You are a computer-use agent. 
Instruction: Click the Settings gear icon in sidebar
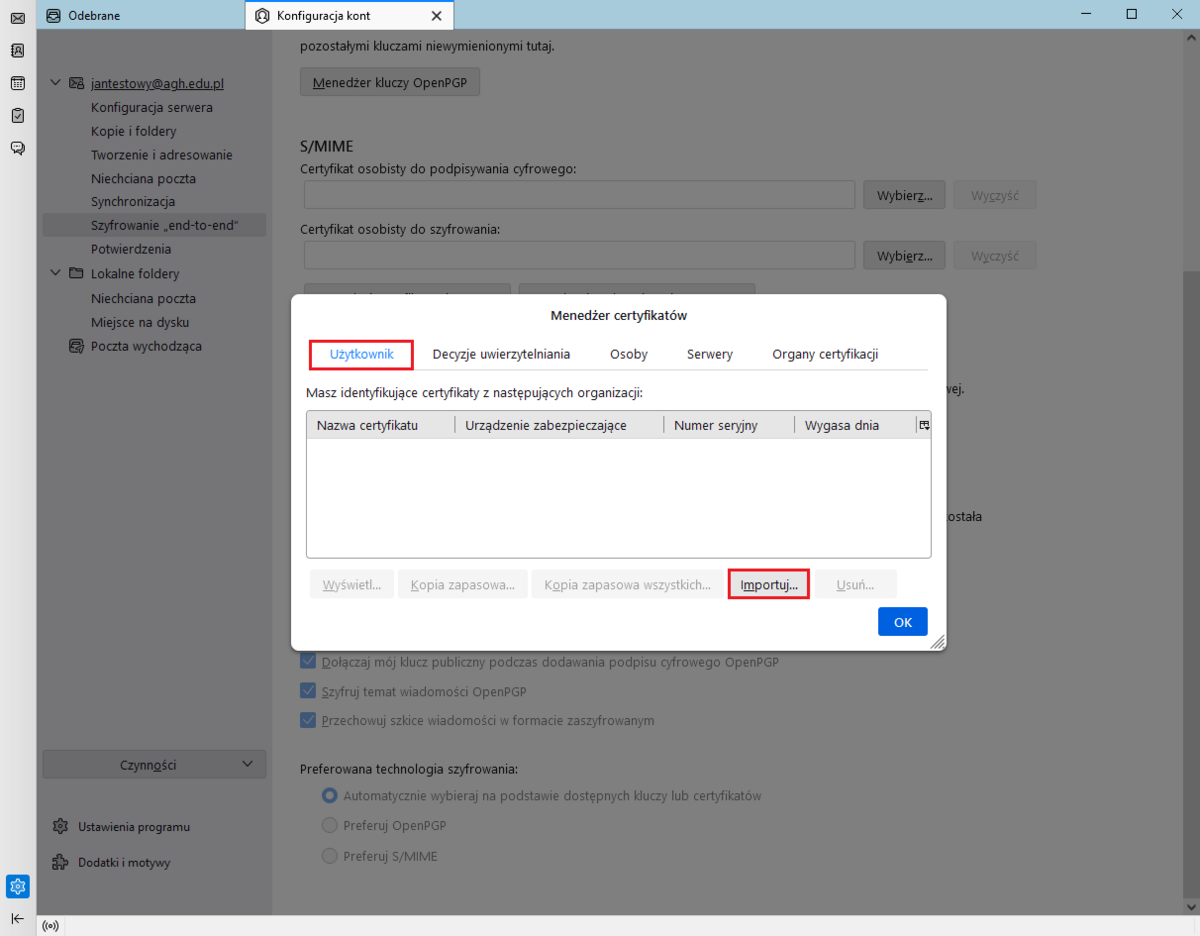[x=17, y=886]
